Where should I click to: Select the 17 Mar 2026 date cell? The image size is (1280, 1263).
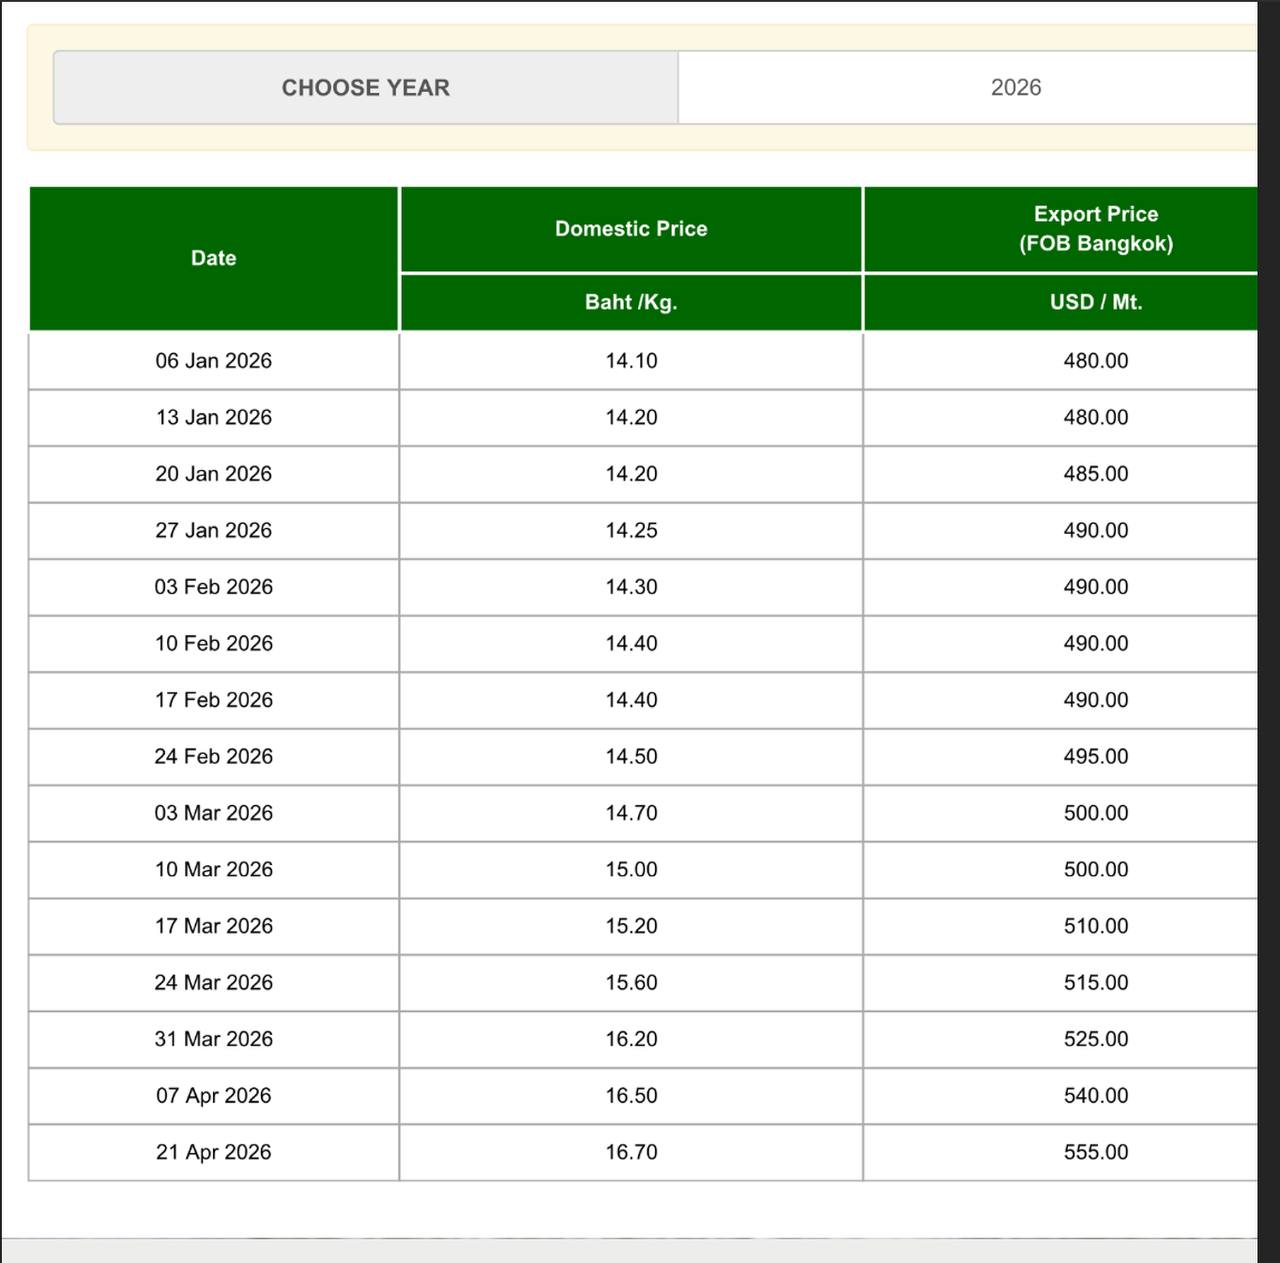(x=213, y=926)
